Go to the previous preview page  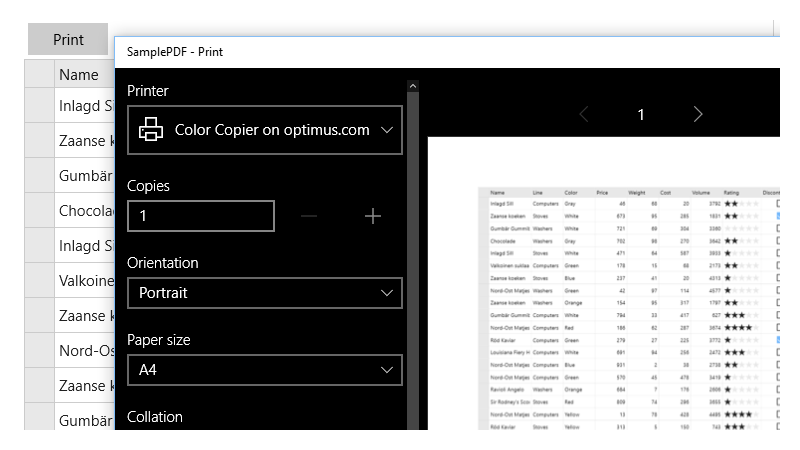point(584,114)
